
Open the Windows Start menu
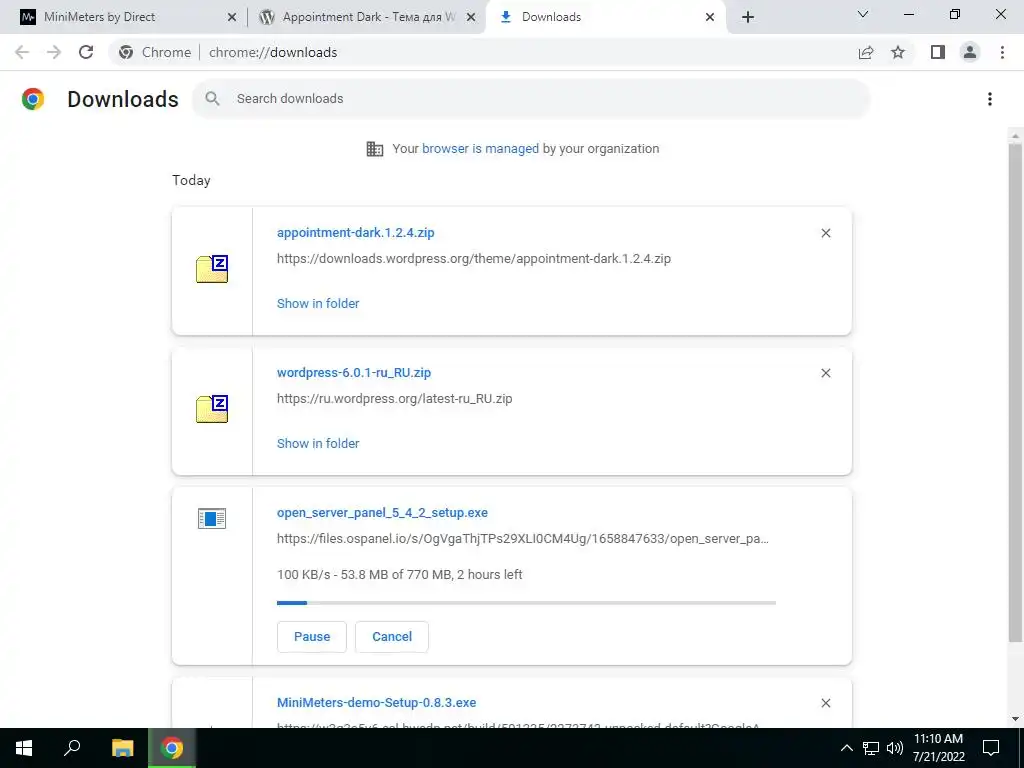24,748
